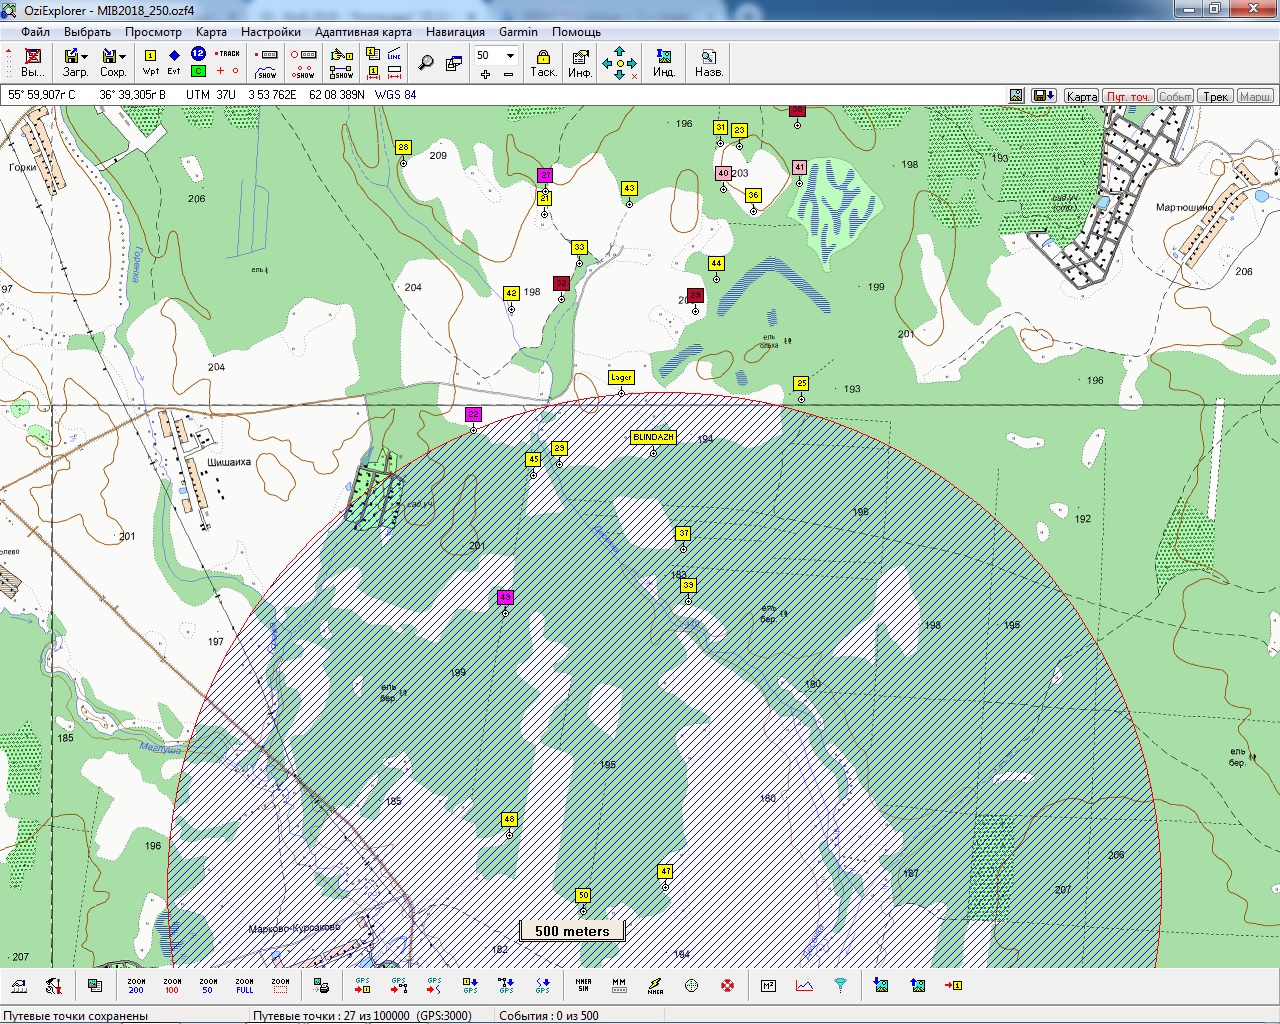Click the M² area calculation icon
Screen dimensions: 1280x1024
click(x=768, y=986)
